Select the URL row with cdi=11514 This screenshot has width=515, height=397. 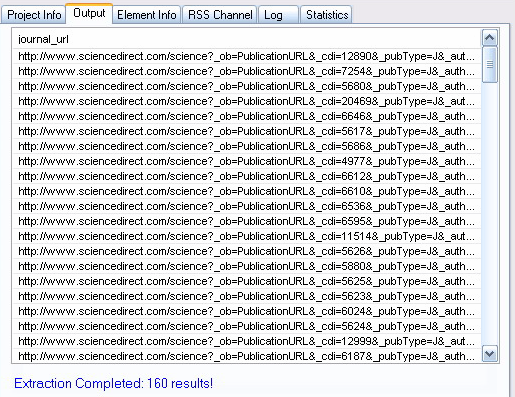(246, 236)
